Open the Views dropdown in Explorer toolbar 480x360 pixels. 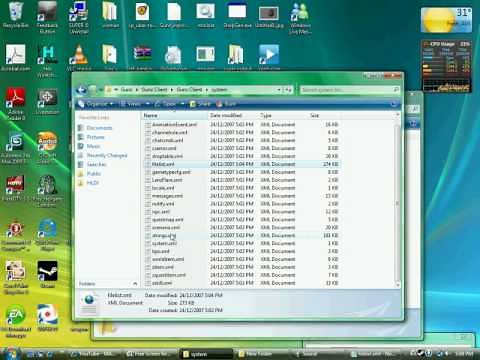[x=135, y=104]
